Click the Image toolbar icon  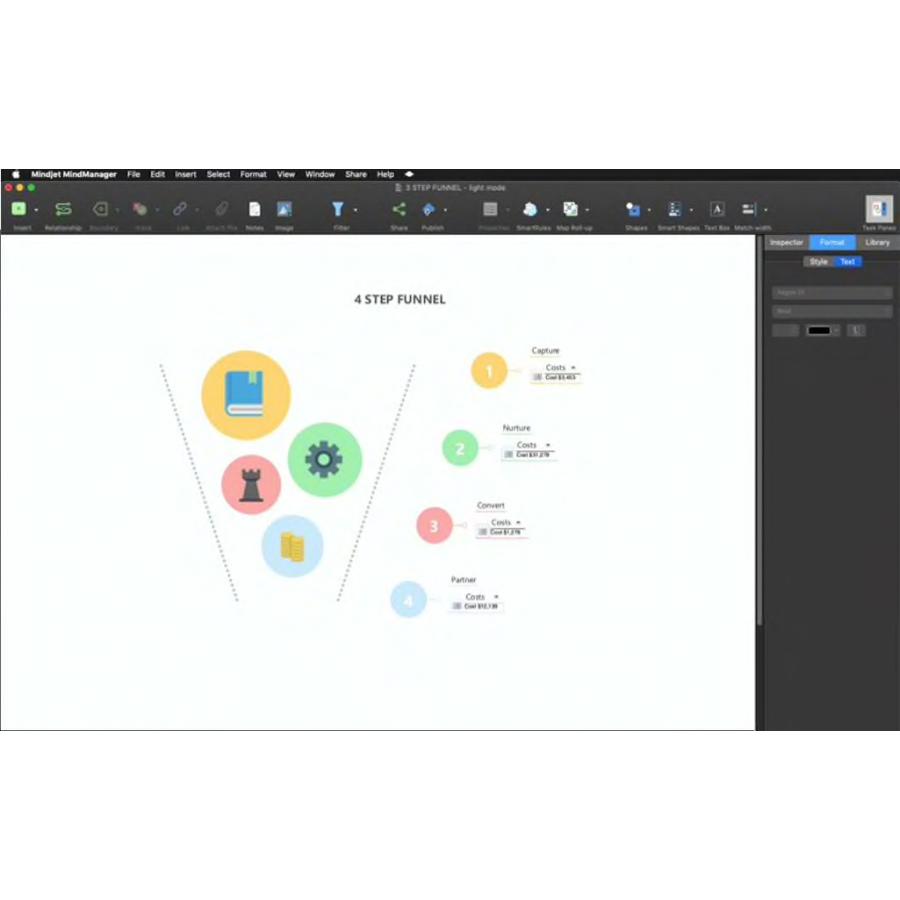[x=284, y=209]
